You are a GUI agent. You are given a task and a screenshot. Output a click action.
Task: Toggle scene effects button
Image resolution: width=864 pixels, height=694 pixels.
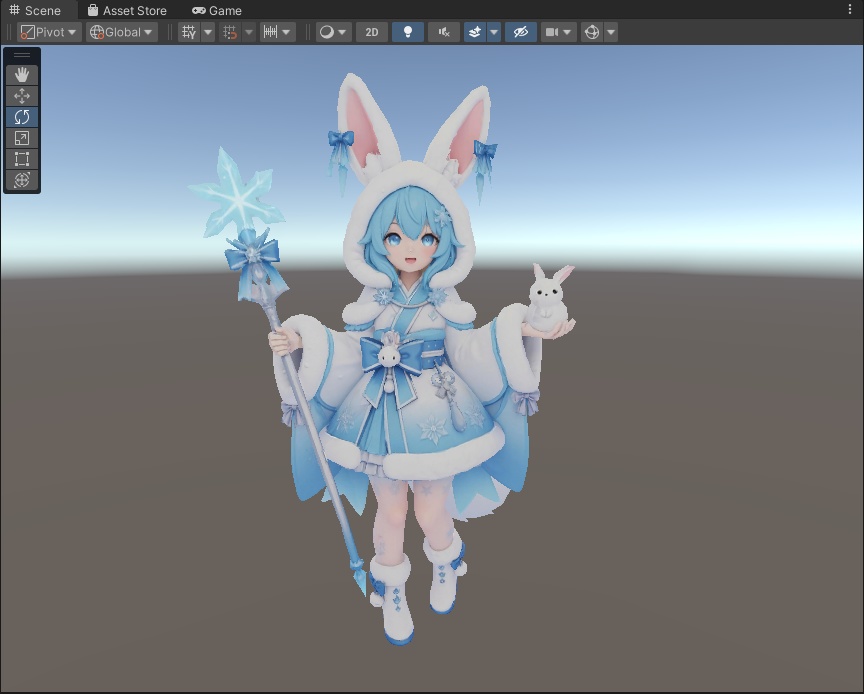[474, 32]
